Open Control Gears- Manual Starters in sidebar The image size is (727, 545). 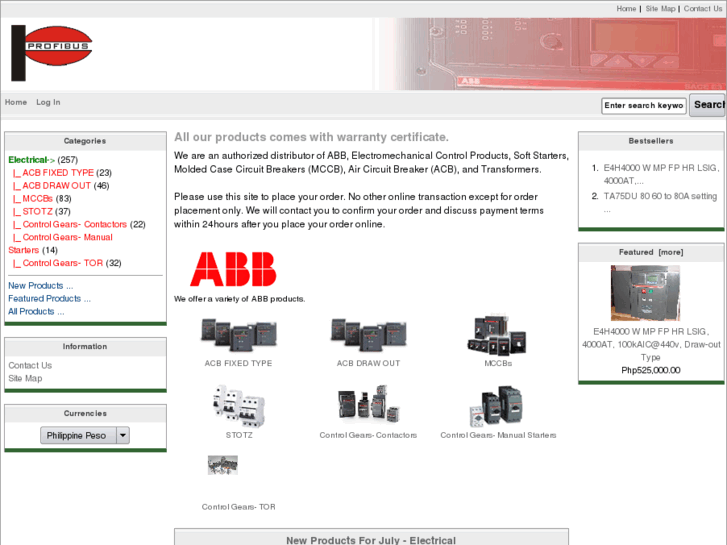(x=60, y=244)
